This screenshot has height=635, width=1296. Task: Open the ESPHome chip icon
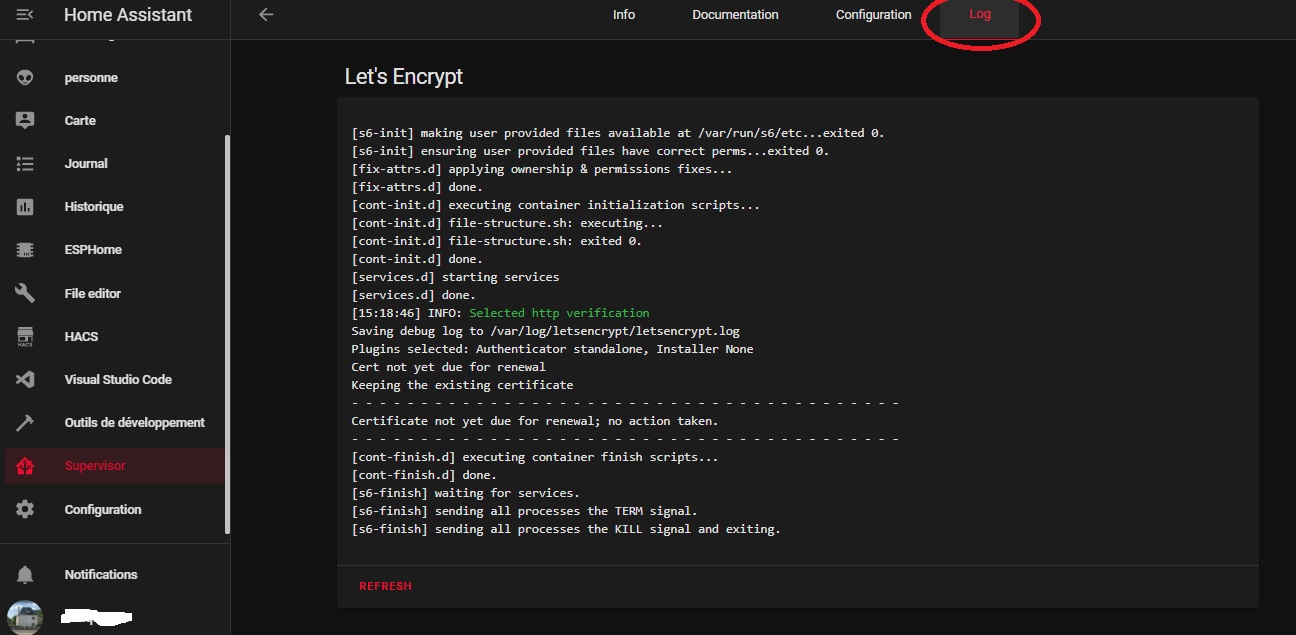click(x=25, y=250)
